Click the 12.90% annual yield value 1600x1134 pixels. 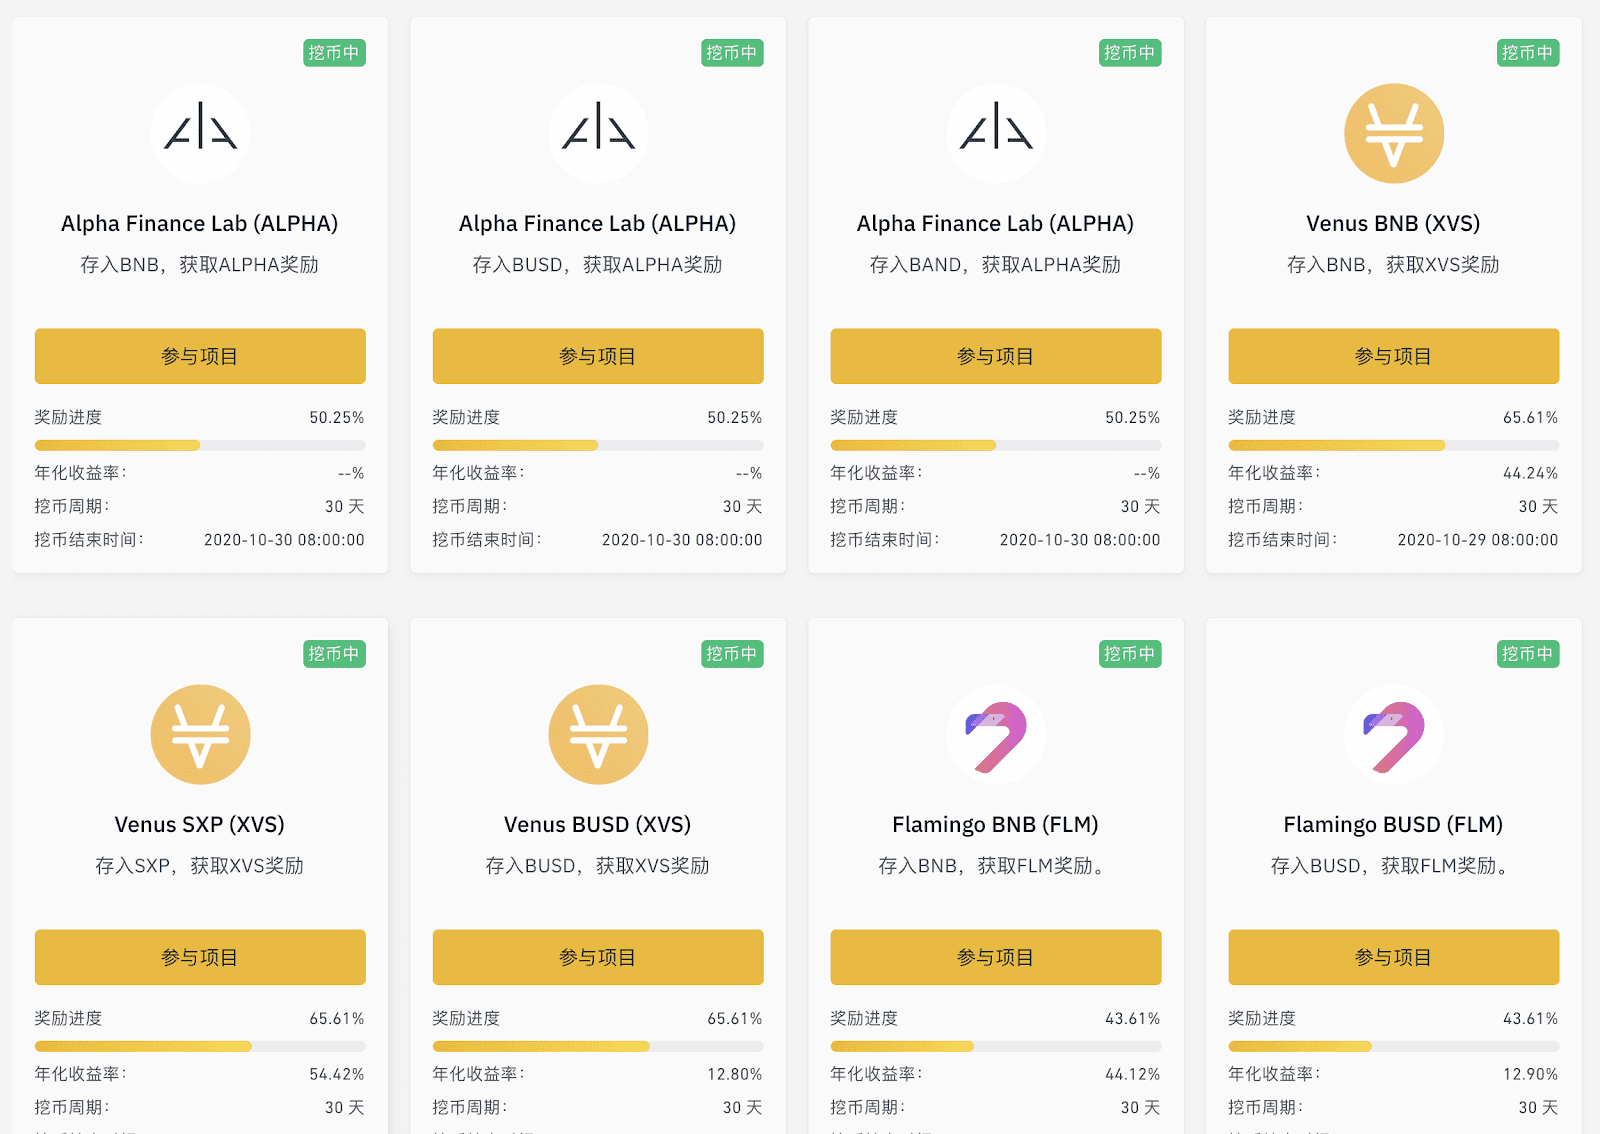1531,1074
